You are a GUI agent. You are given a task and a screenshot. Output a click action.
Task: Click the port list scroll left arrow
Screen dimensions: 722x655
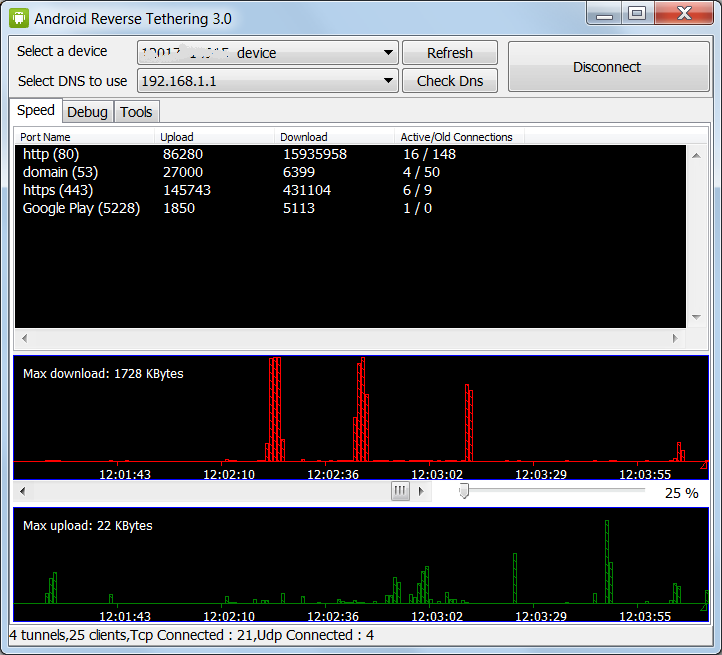pyautogui.click(x=24, y=339)
